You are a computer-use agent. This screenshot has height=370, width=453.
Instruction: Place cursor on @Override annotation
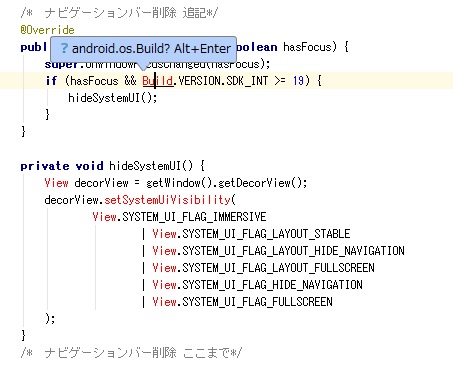click(x=47, y=30)
